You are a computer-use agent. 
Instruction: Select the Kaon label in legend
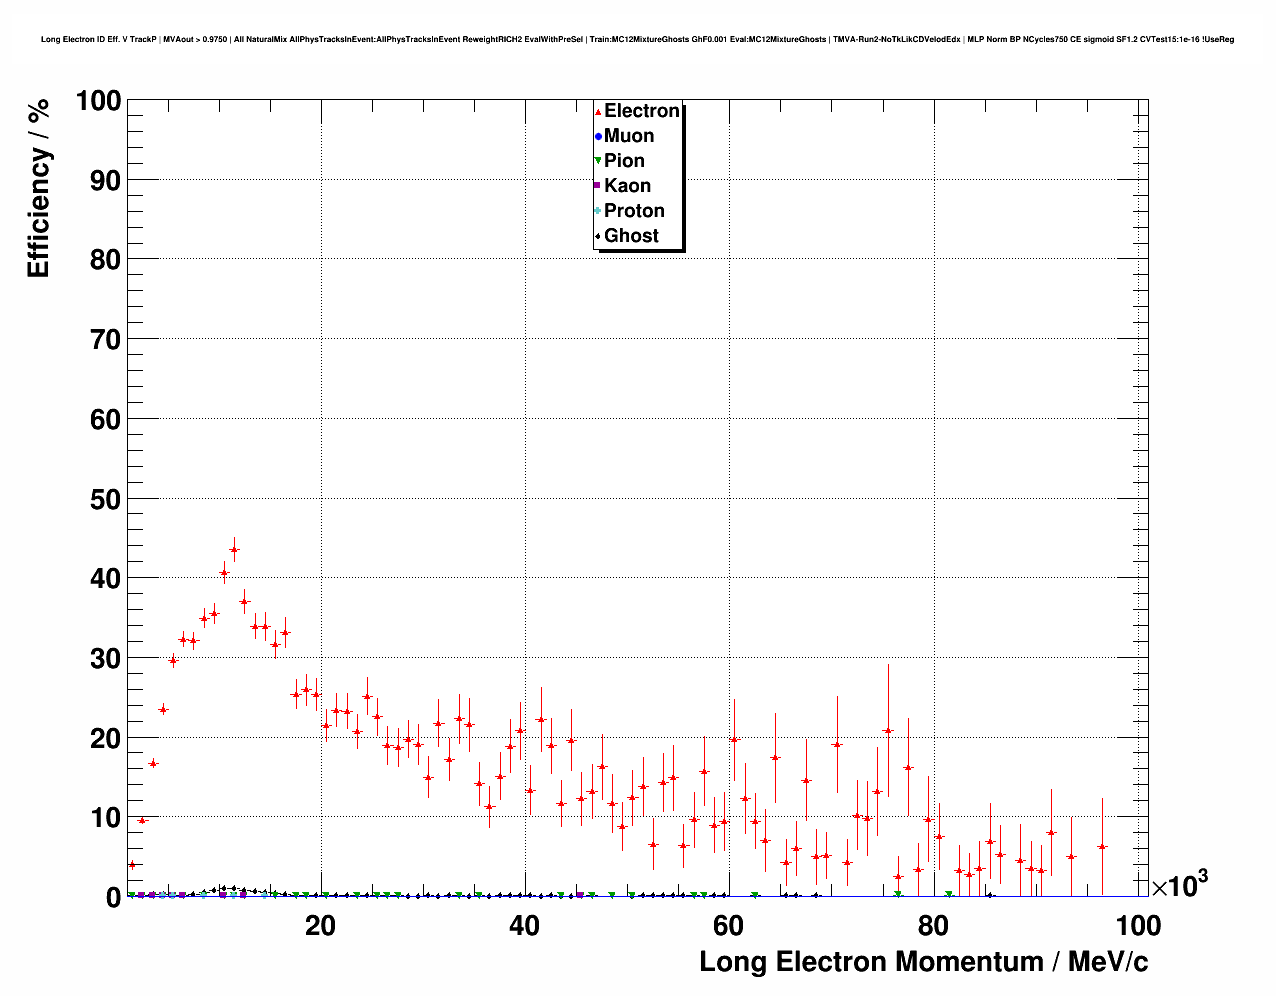tap(627, 186)
